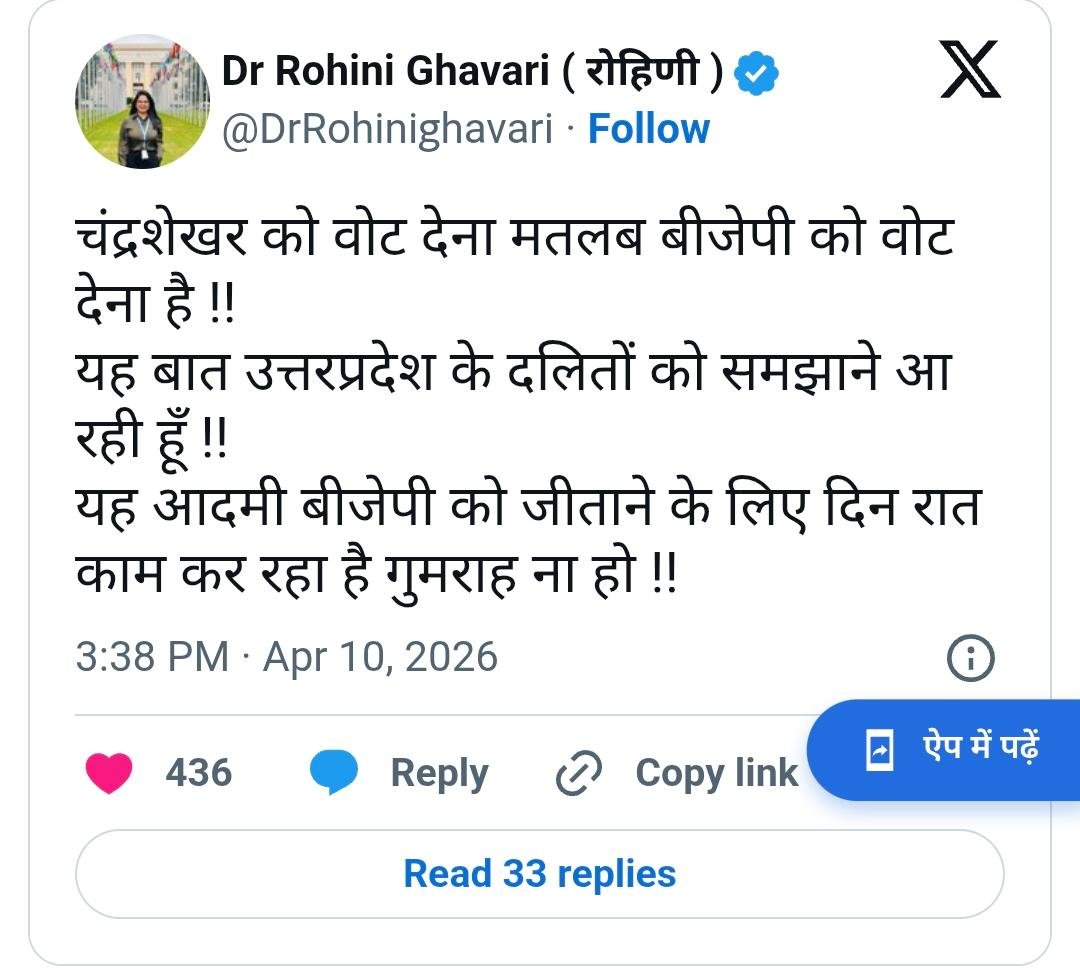Click the open-in-app icon on blue button
1080x968 pixels.
coord(880,749)
